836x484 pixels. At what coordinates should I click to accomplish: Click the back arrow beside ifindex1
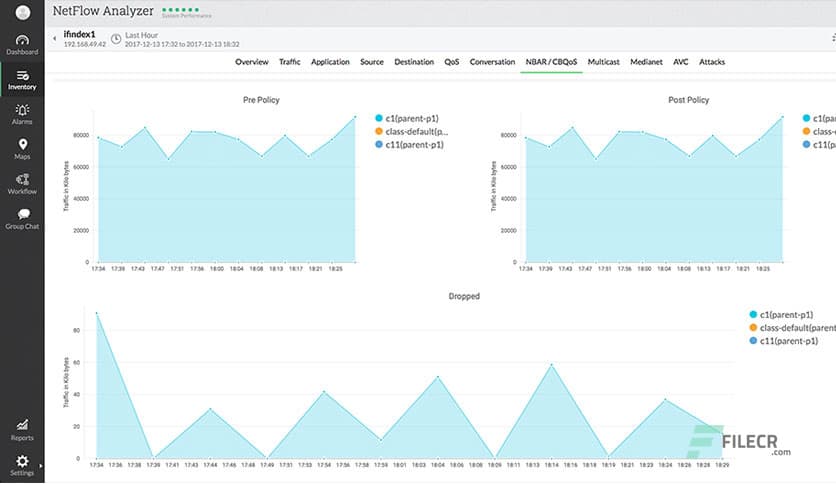[54, 38]
